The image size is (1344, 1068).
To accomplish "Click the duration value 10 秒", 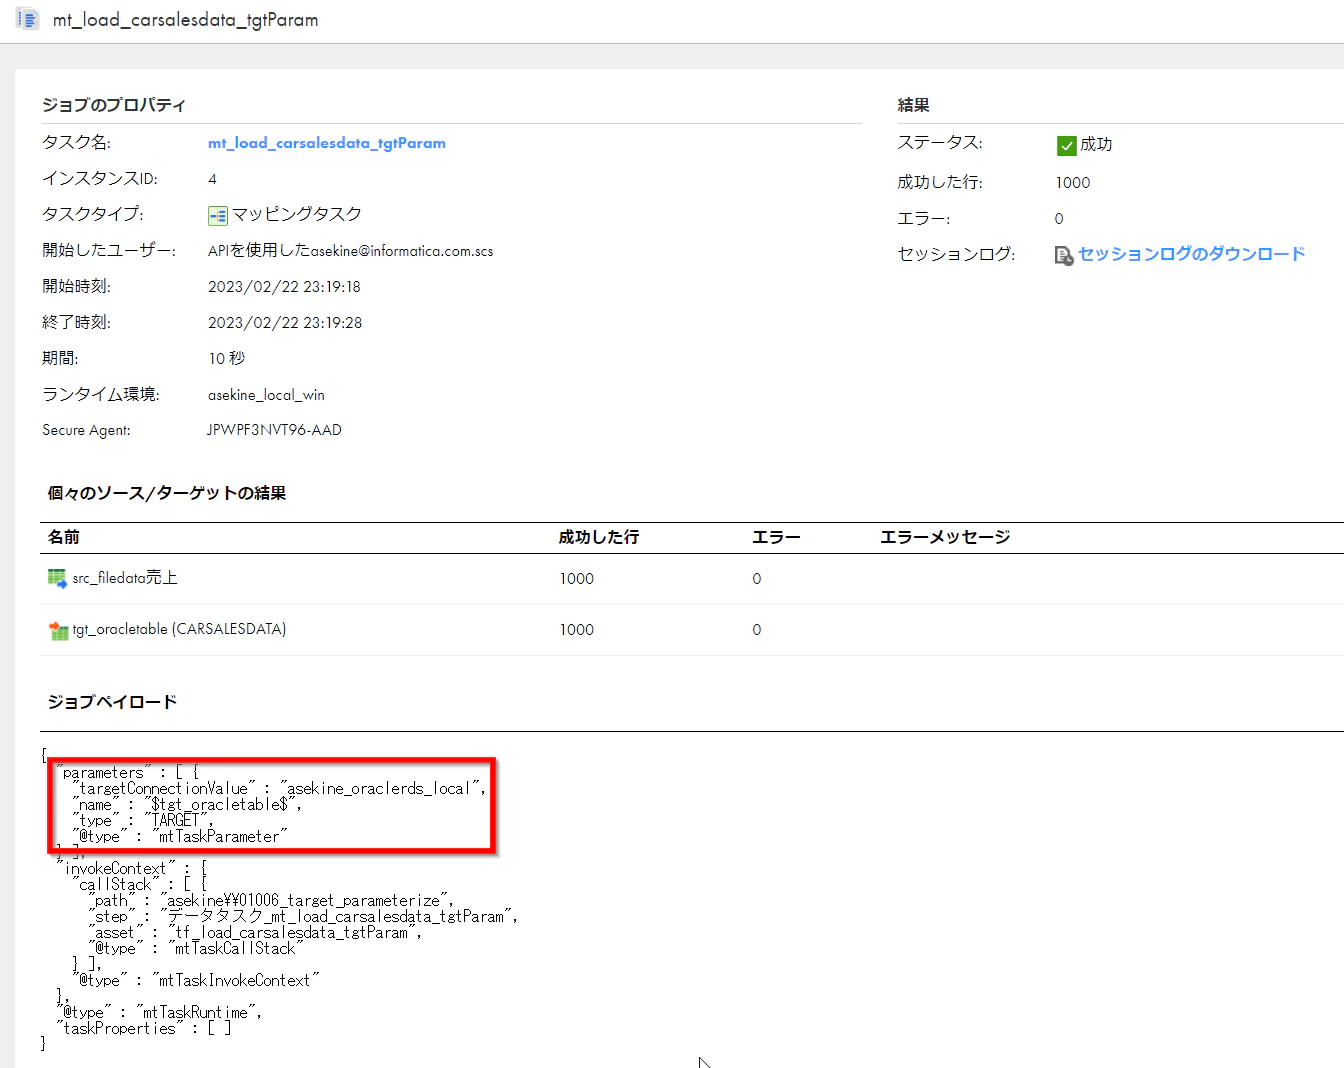I will click(x=227, y=358).
